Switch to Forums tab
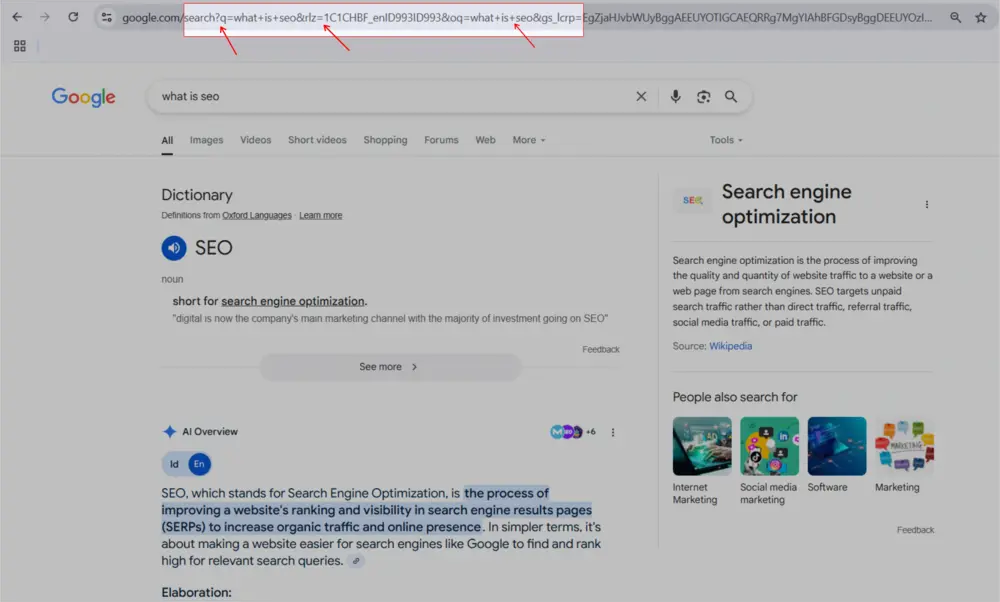 (441, 140)
